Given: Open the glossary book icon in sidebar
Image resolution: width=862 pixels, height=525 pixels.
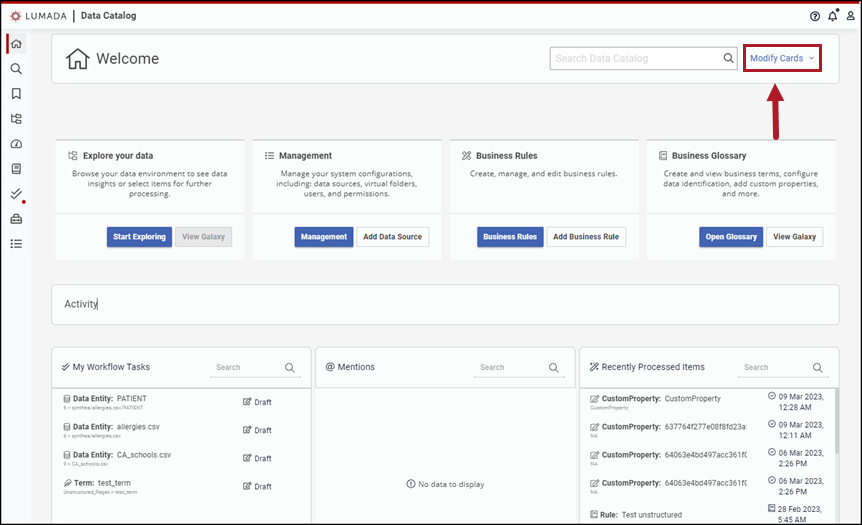Looking at the screenshot, I should 16,169.
